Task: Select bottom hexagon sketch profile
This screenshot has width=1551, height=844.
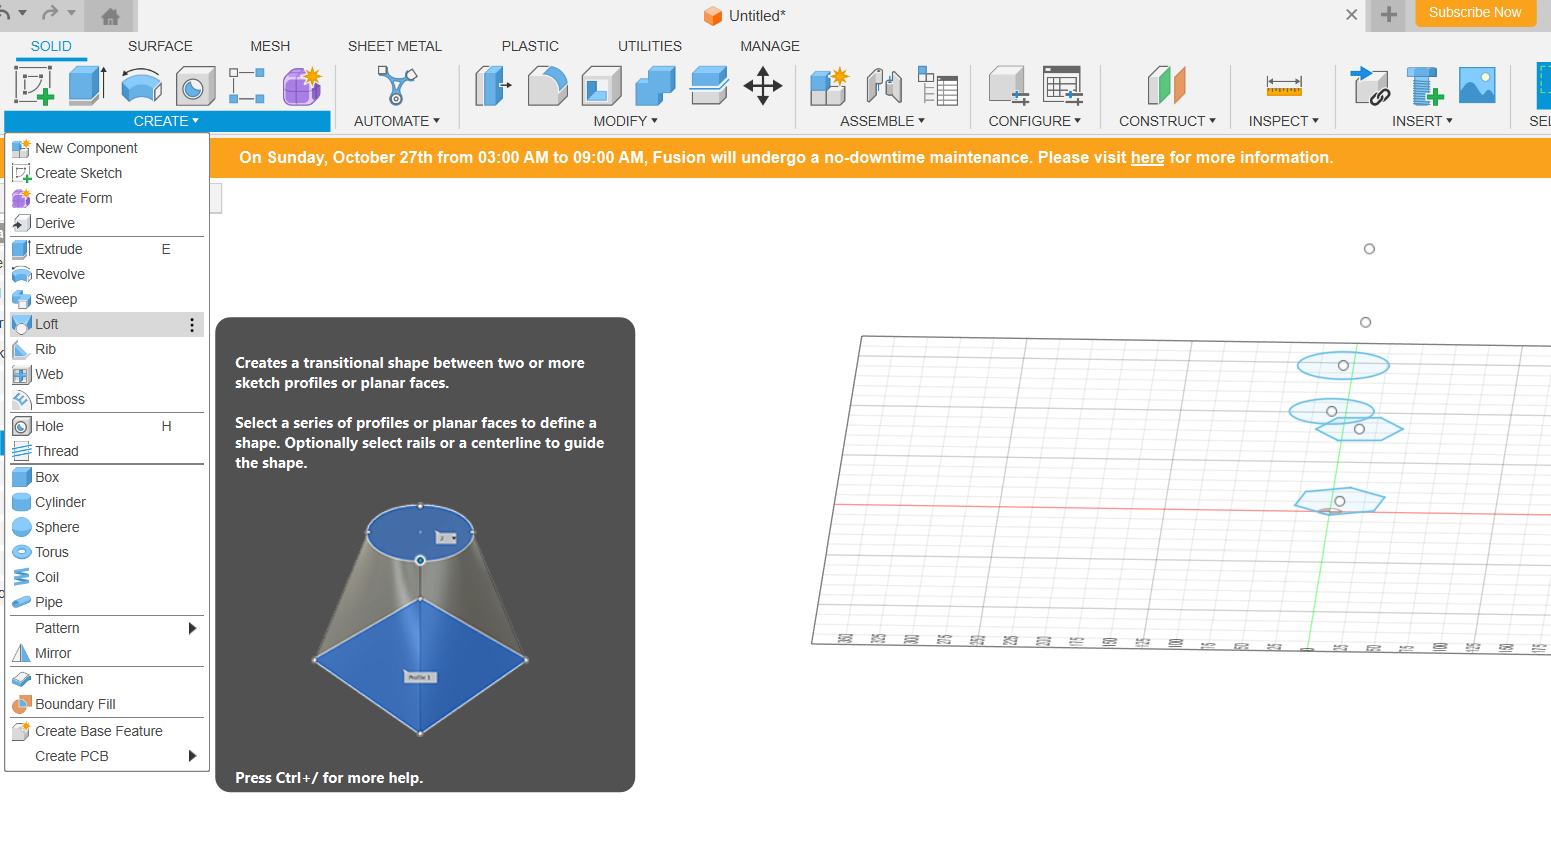Action: (x=1340, y=501)
